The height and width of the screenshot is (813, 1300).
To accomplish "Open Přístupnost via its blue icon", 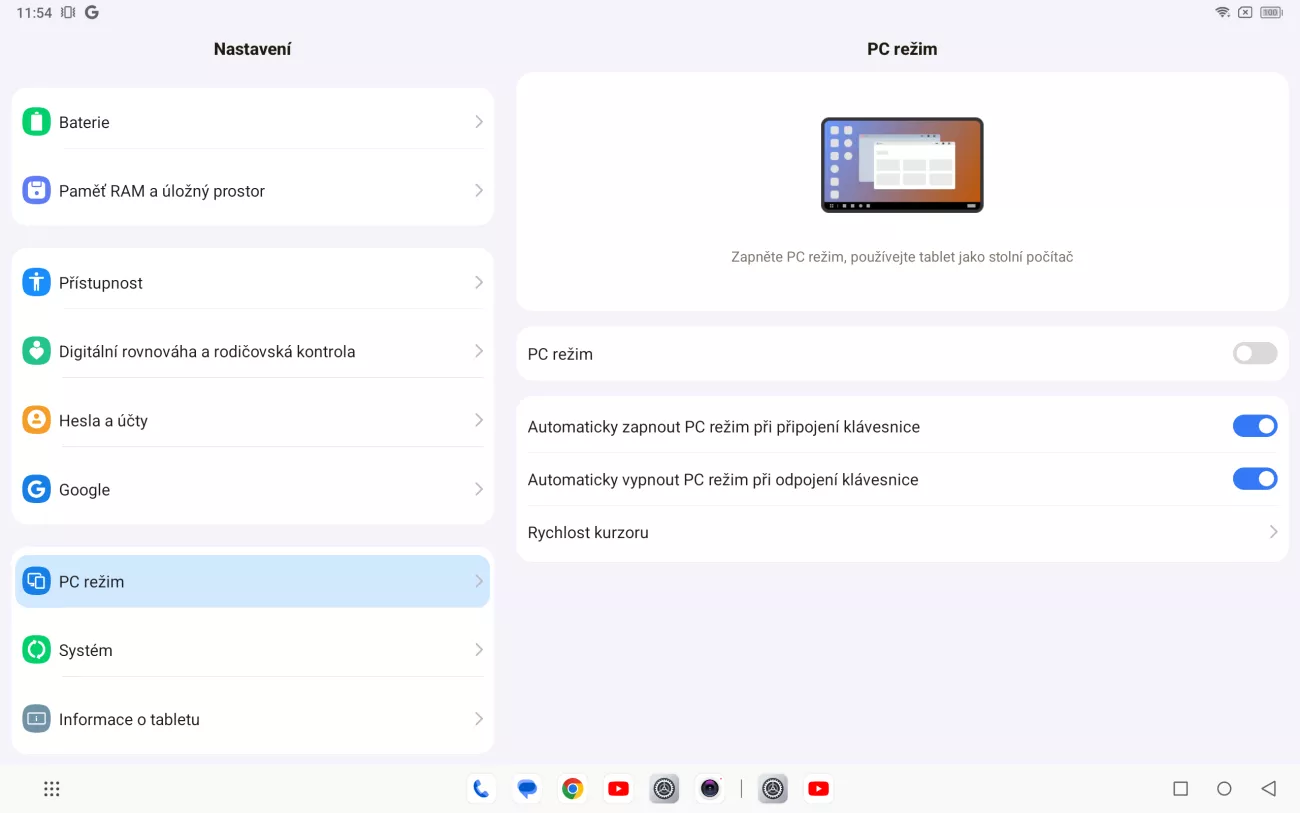I will tap(37, 283).
